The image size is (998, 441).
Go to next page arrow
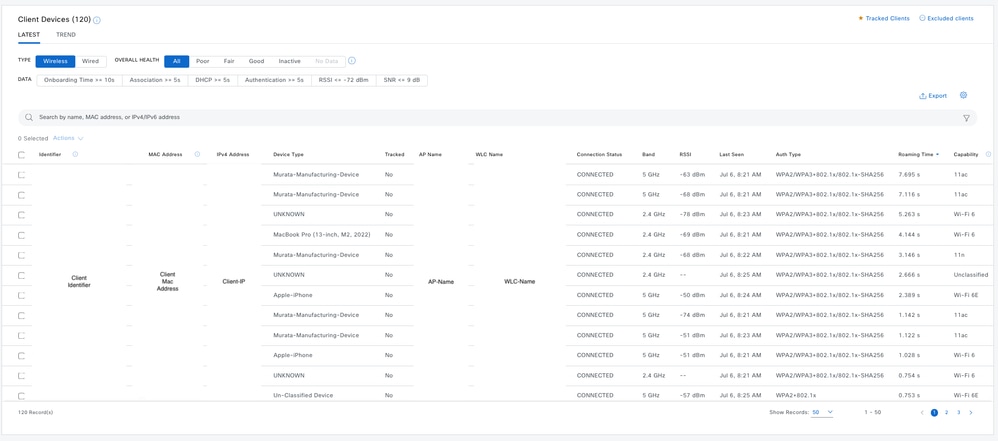click(971, 412)
